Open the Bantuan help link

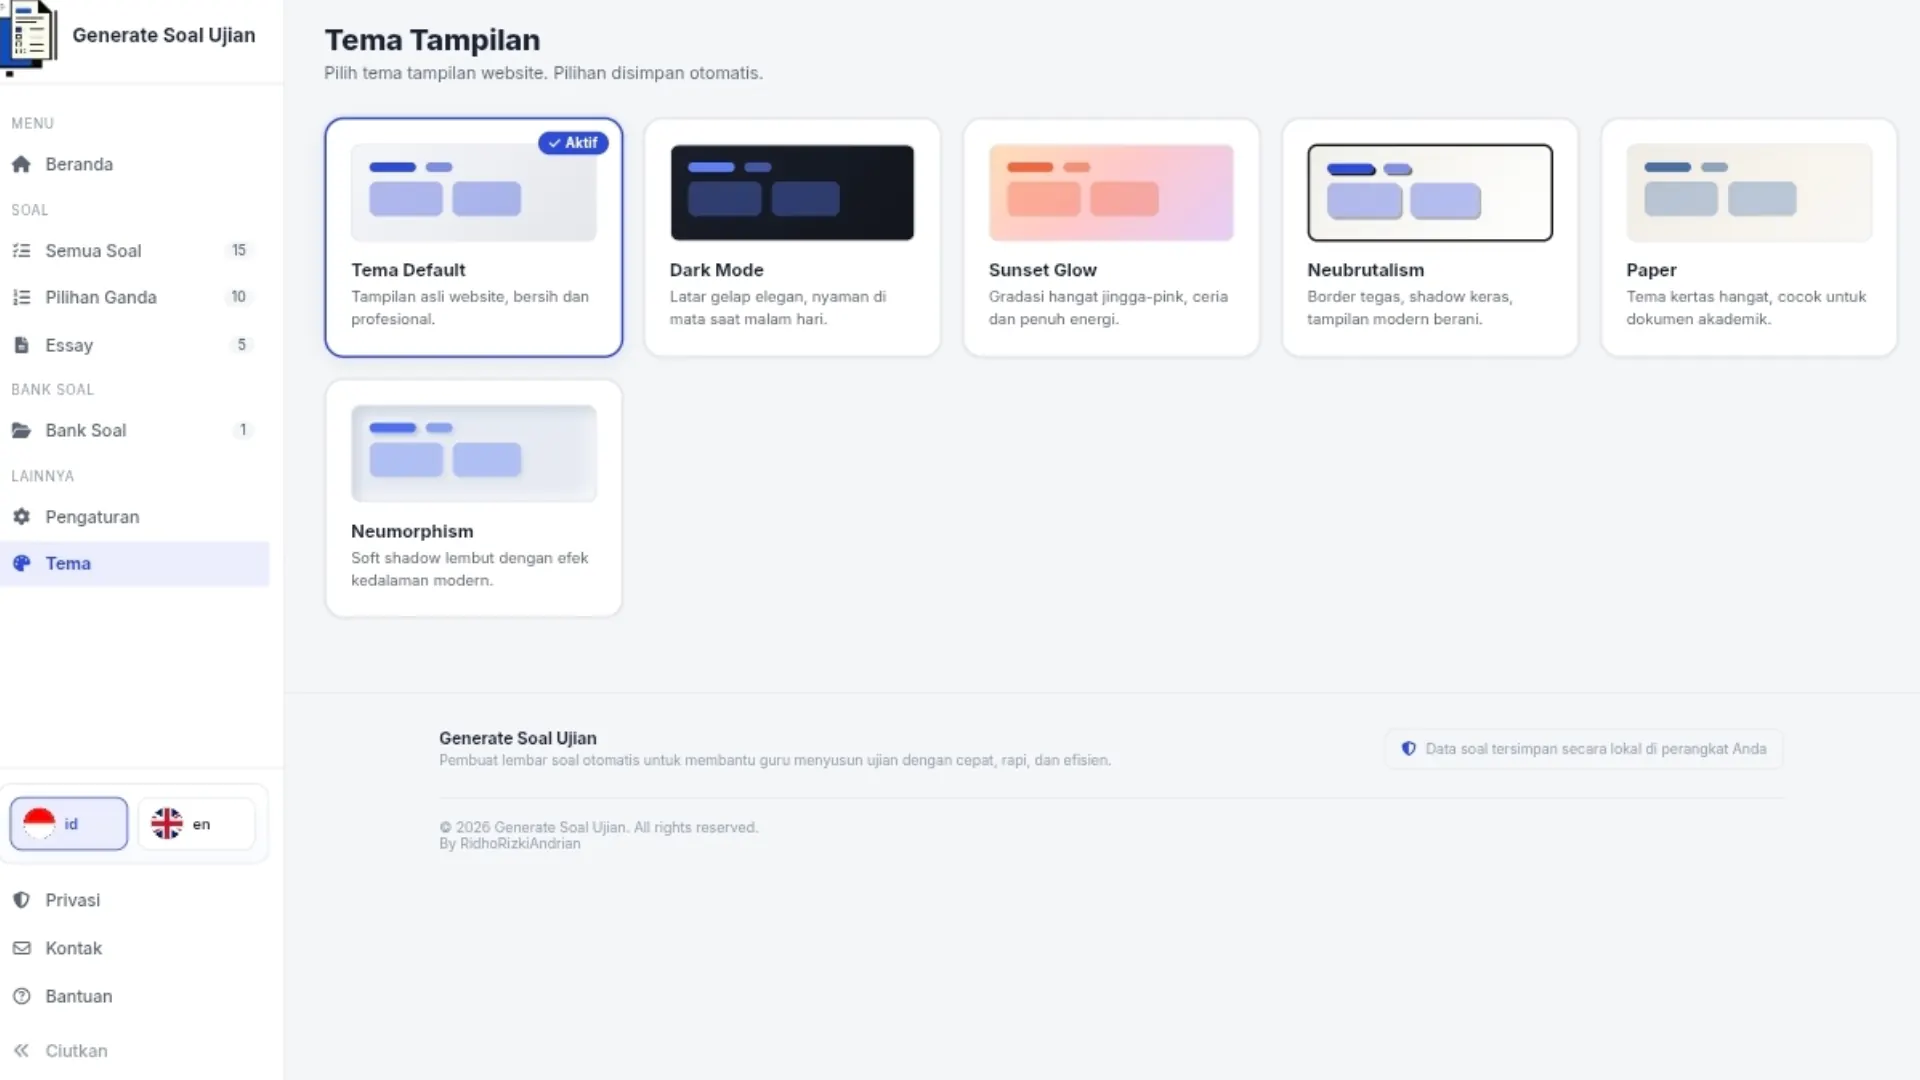click(135, 996)
